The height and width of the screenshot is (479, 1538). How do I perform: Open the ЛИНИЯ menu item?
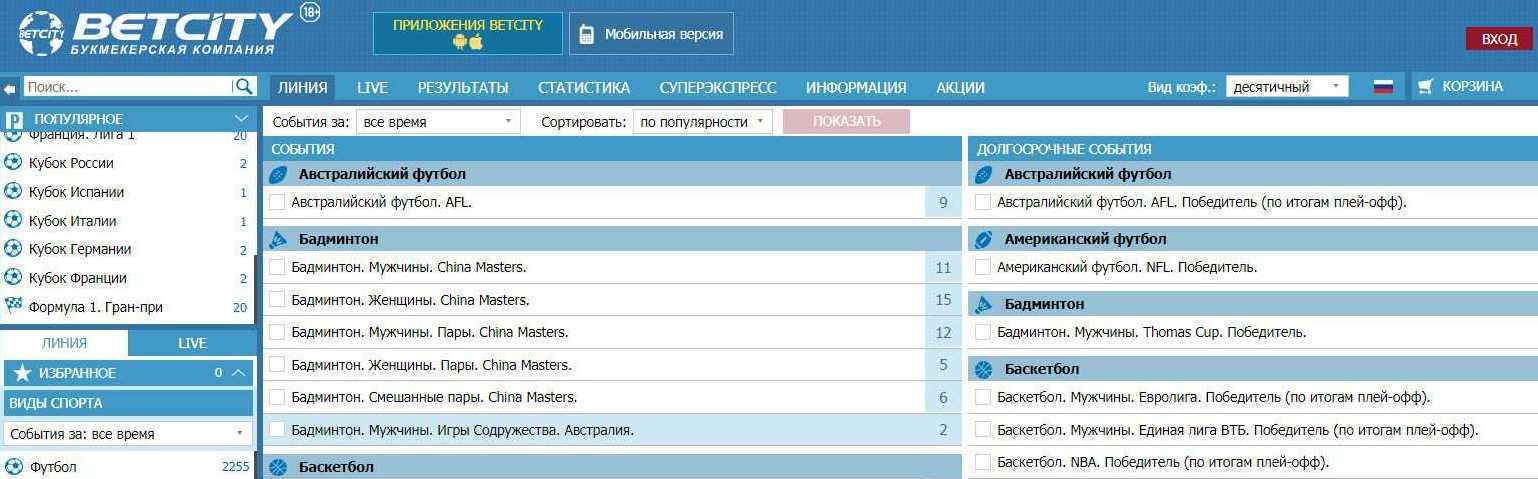point(303,87)
